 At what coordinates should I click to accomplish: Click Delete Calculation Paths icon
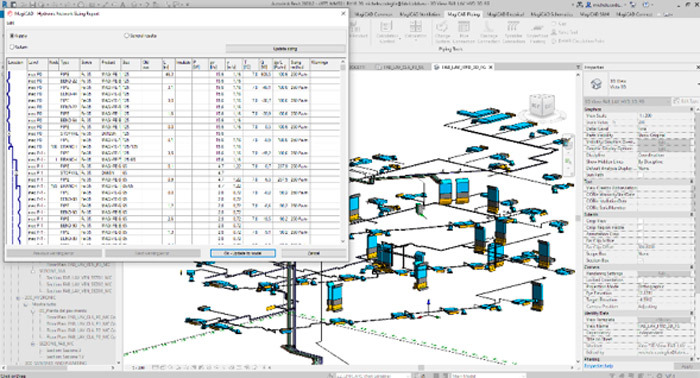click(x=554, y=41)
